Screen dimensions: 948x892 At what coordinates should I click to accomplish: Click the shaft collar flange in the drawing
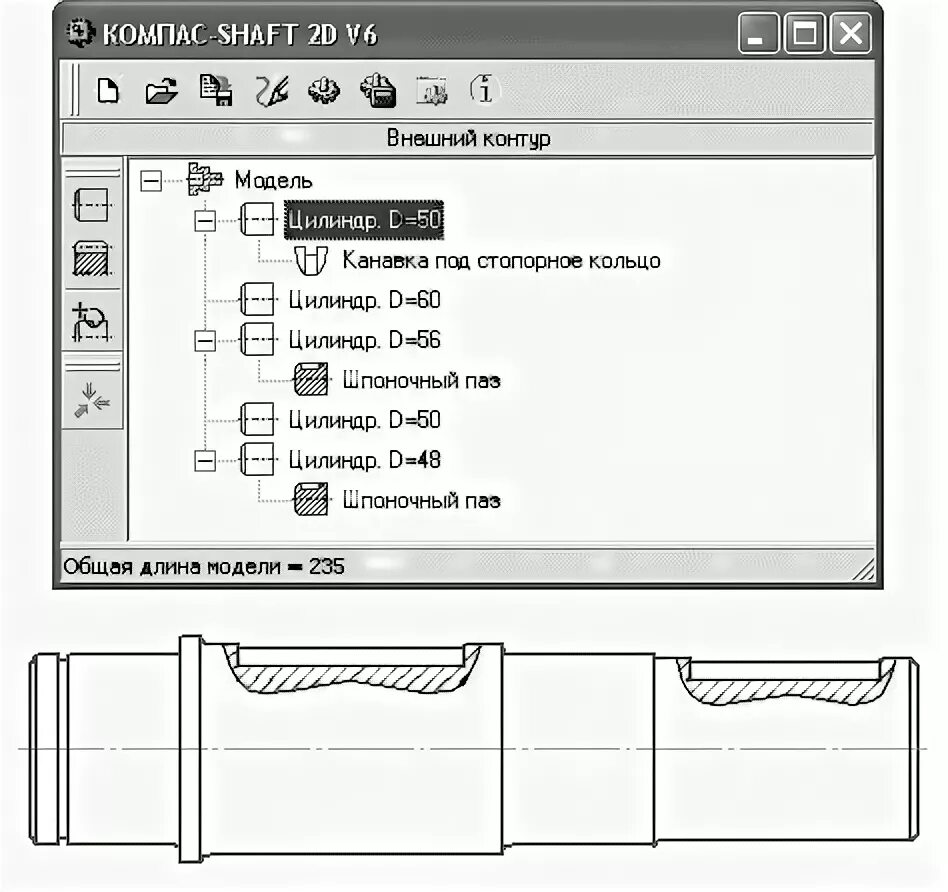190,749
